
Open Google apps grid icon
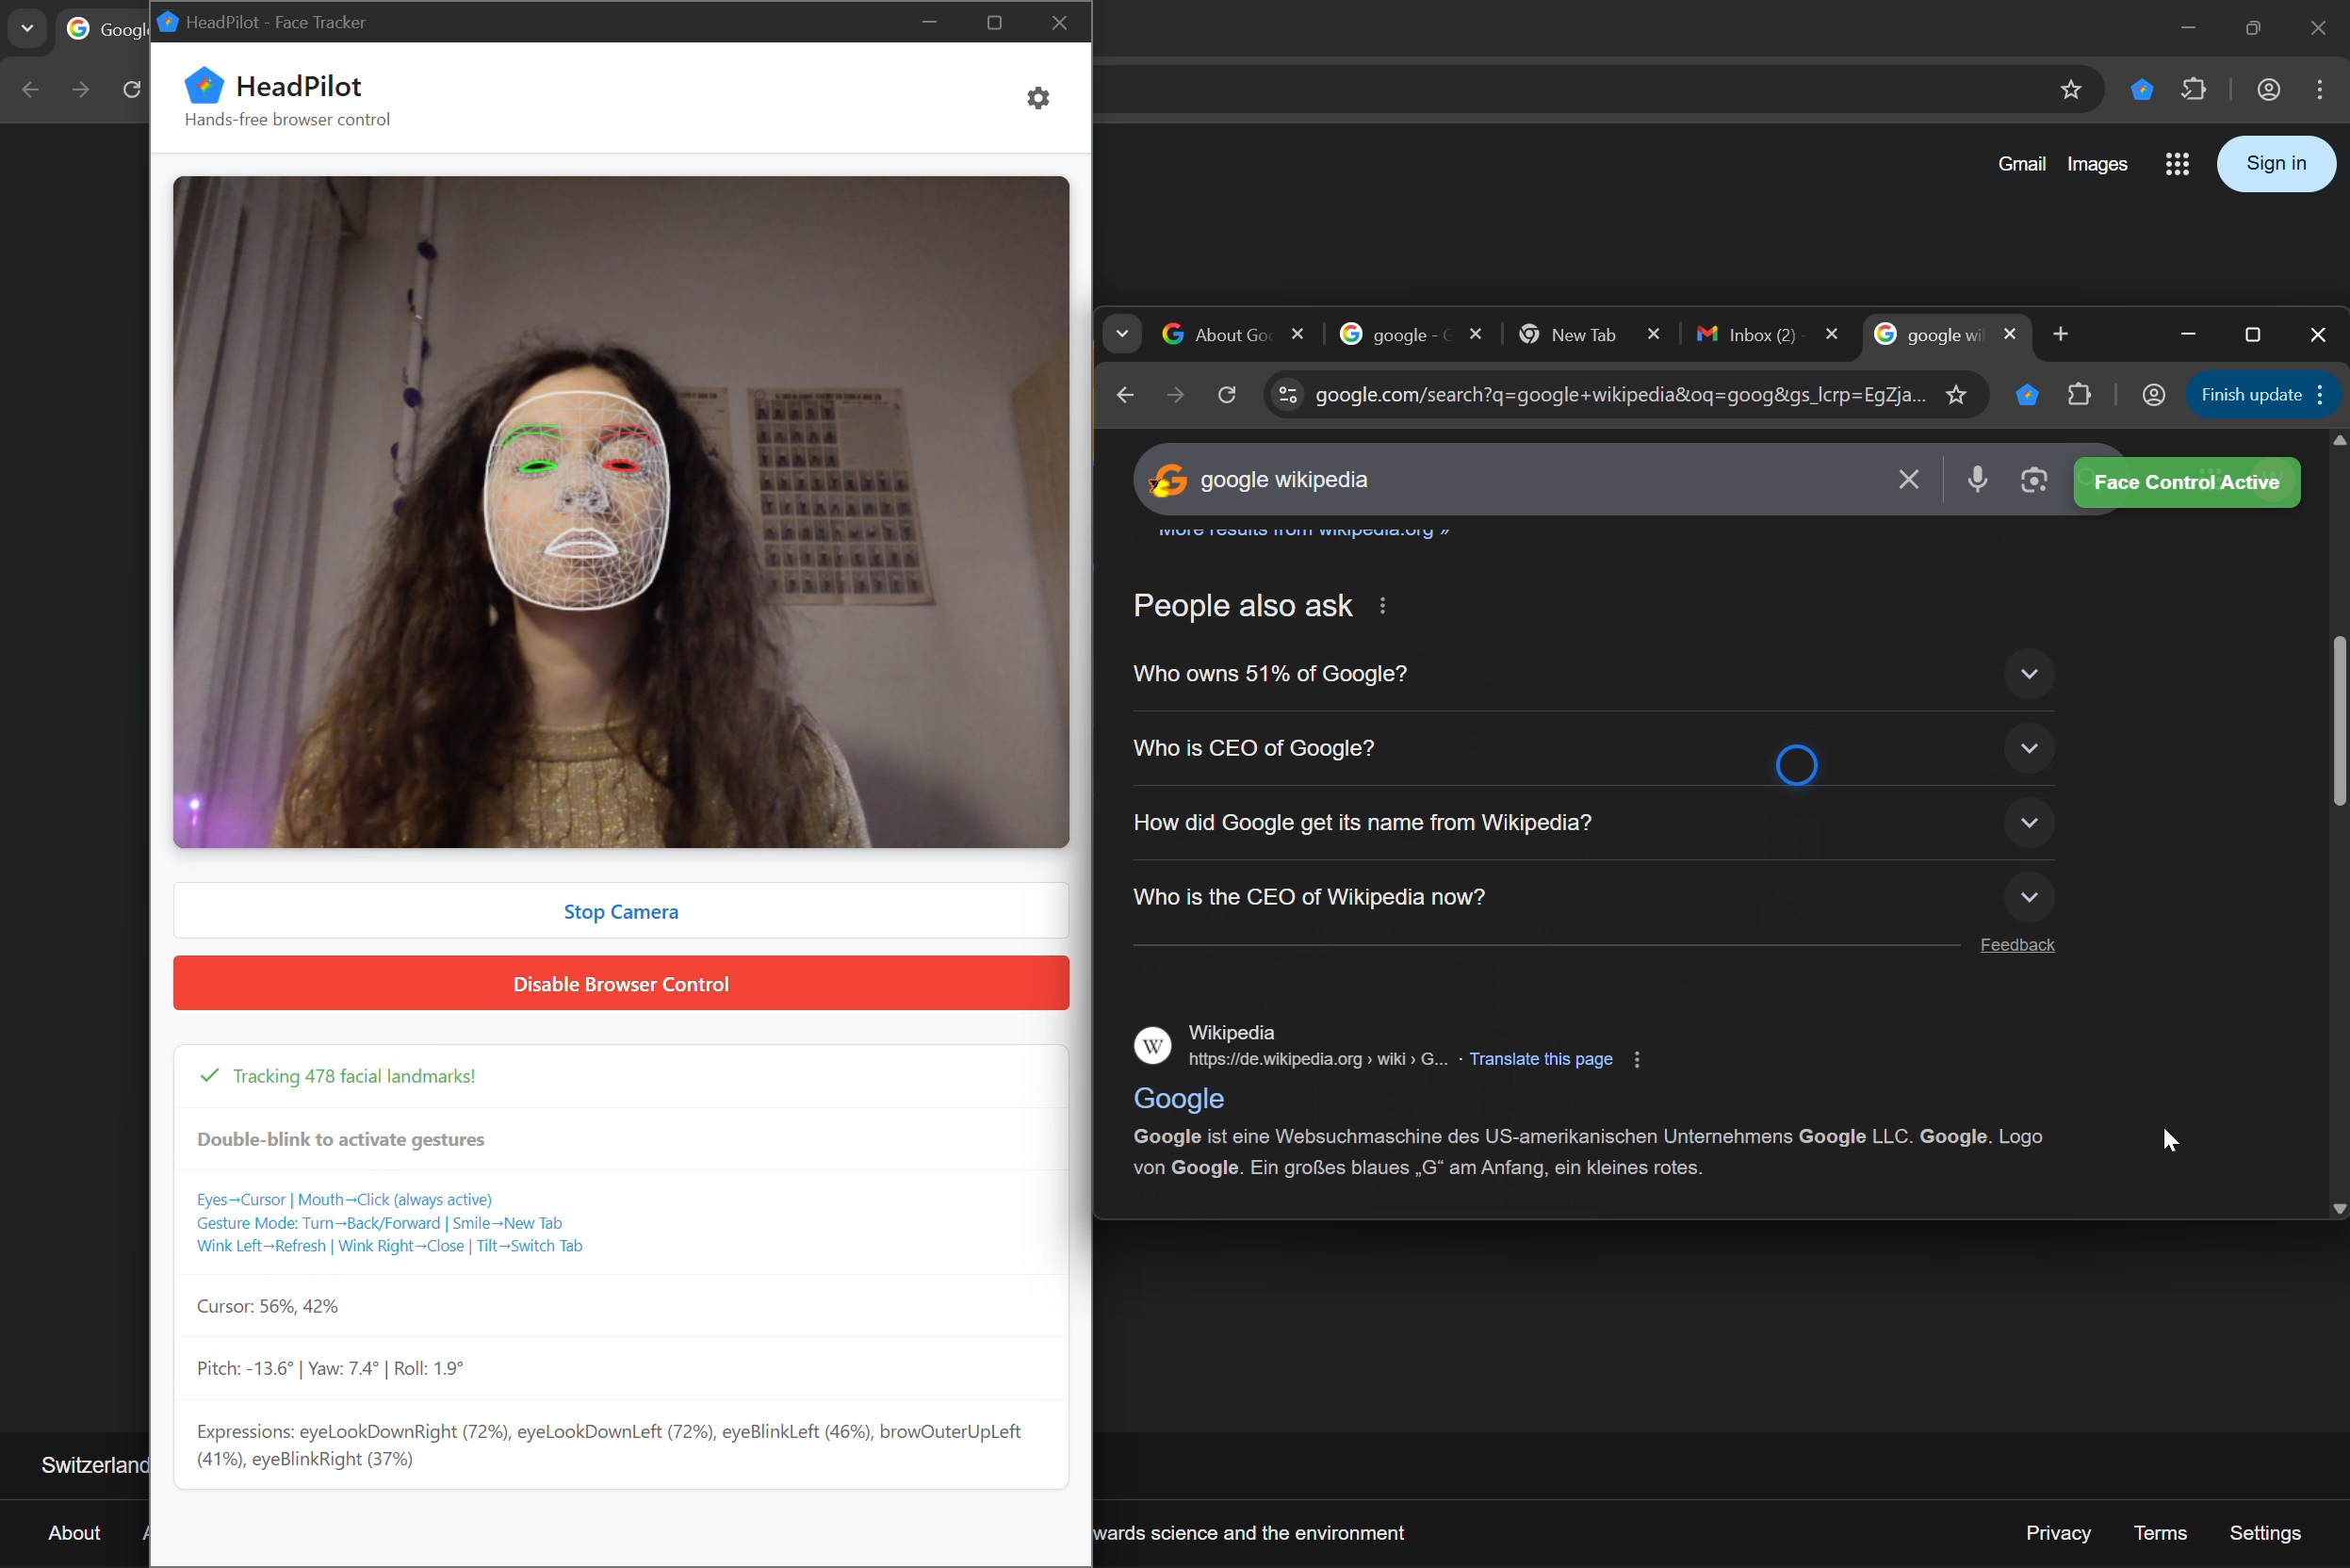point(2177,164)
